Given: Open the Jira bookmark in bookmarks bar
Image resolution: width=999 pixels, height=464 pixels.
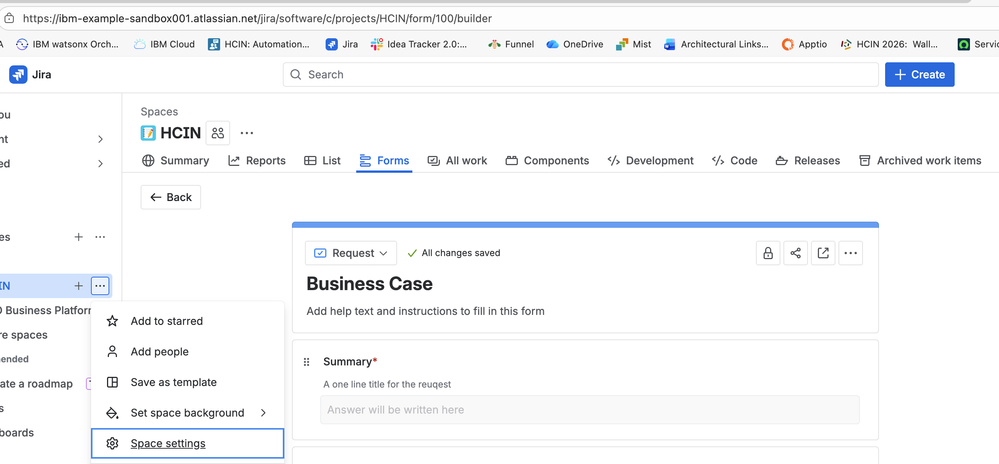Looking at the screenshot, I should [341, 44].
